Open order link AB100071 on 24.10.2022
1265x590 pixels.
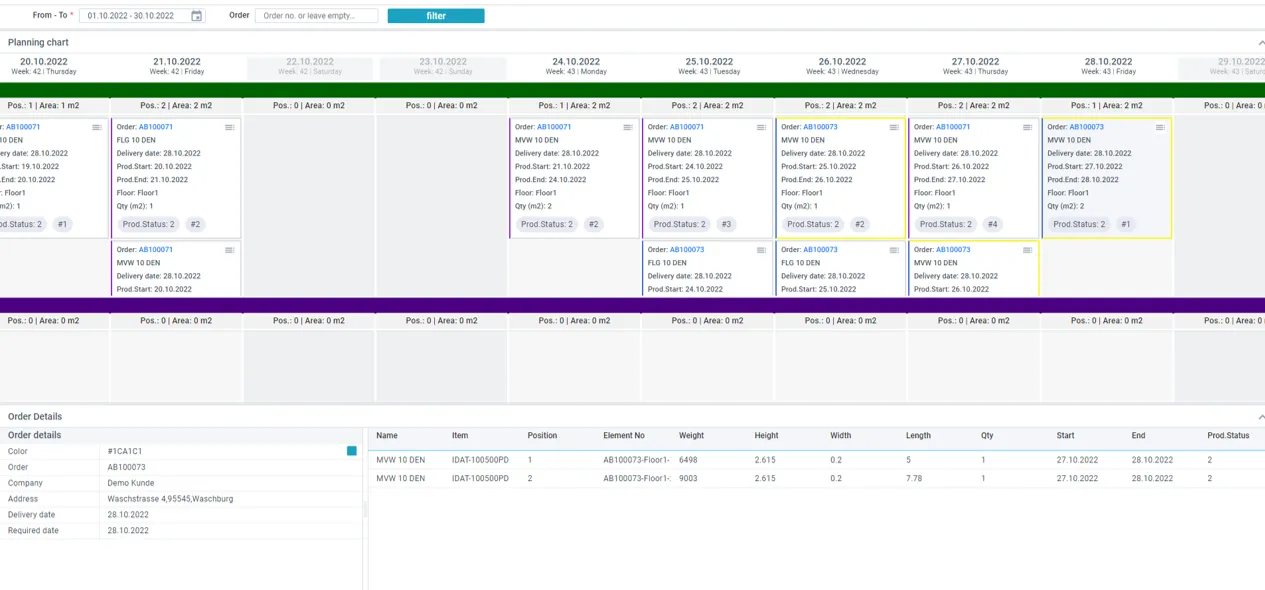554,127
